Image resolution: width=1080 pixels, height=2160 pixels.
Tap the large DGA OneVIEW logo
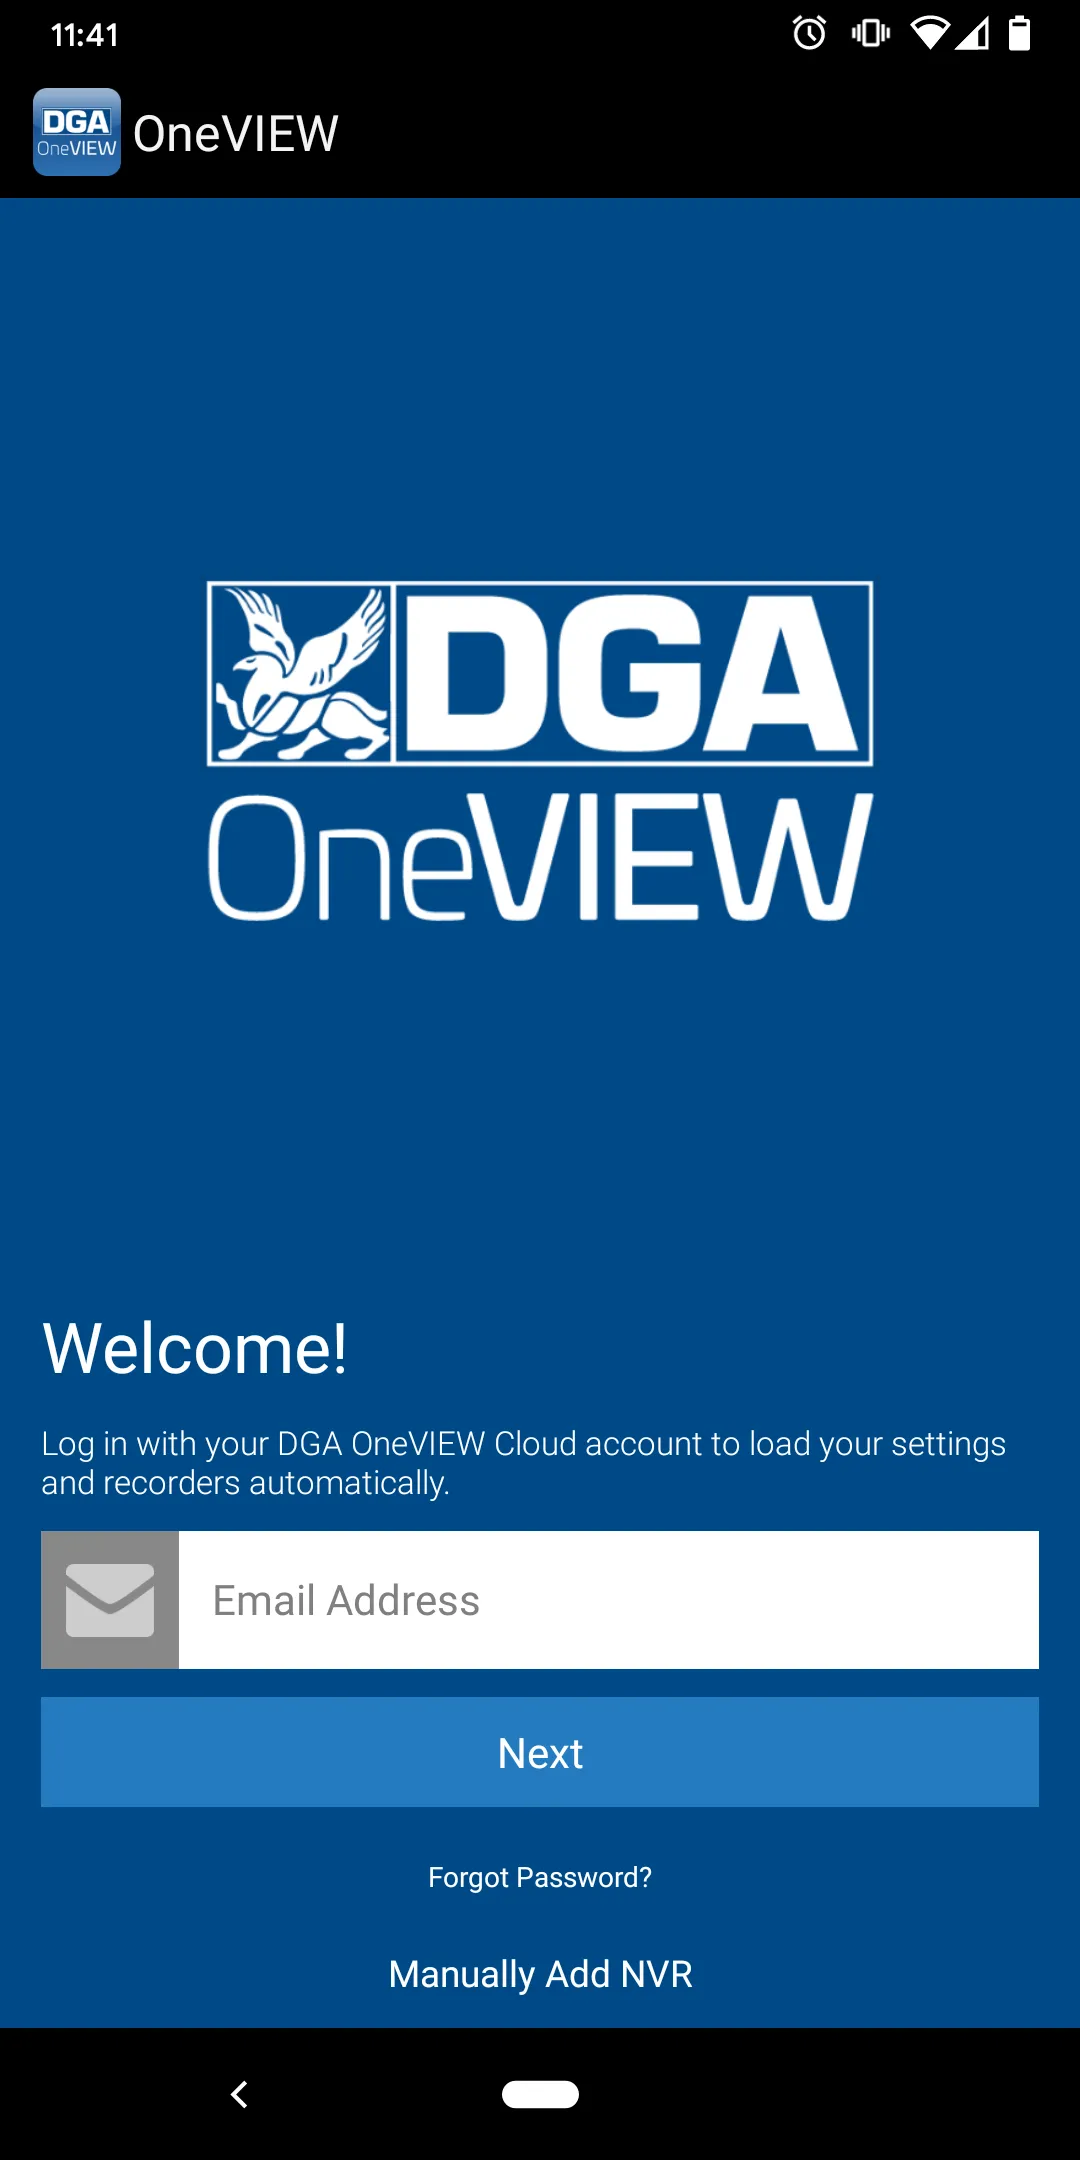click(540, 751)
